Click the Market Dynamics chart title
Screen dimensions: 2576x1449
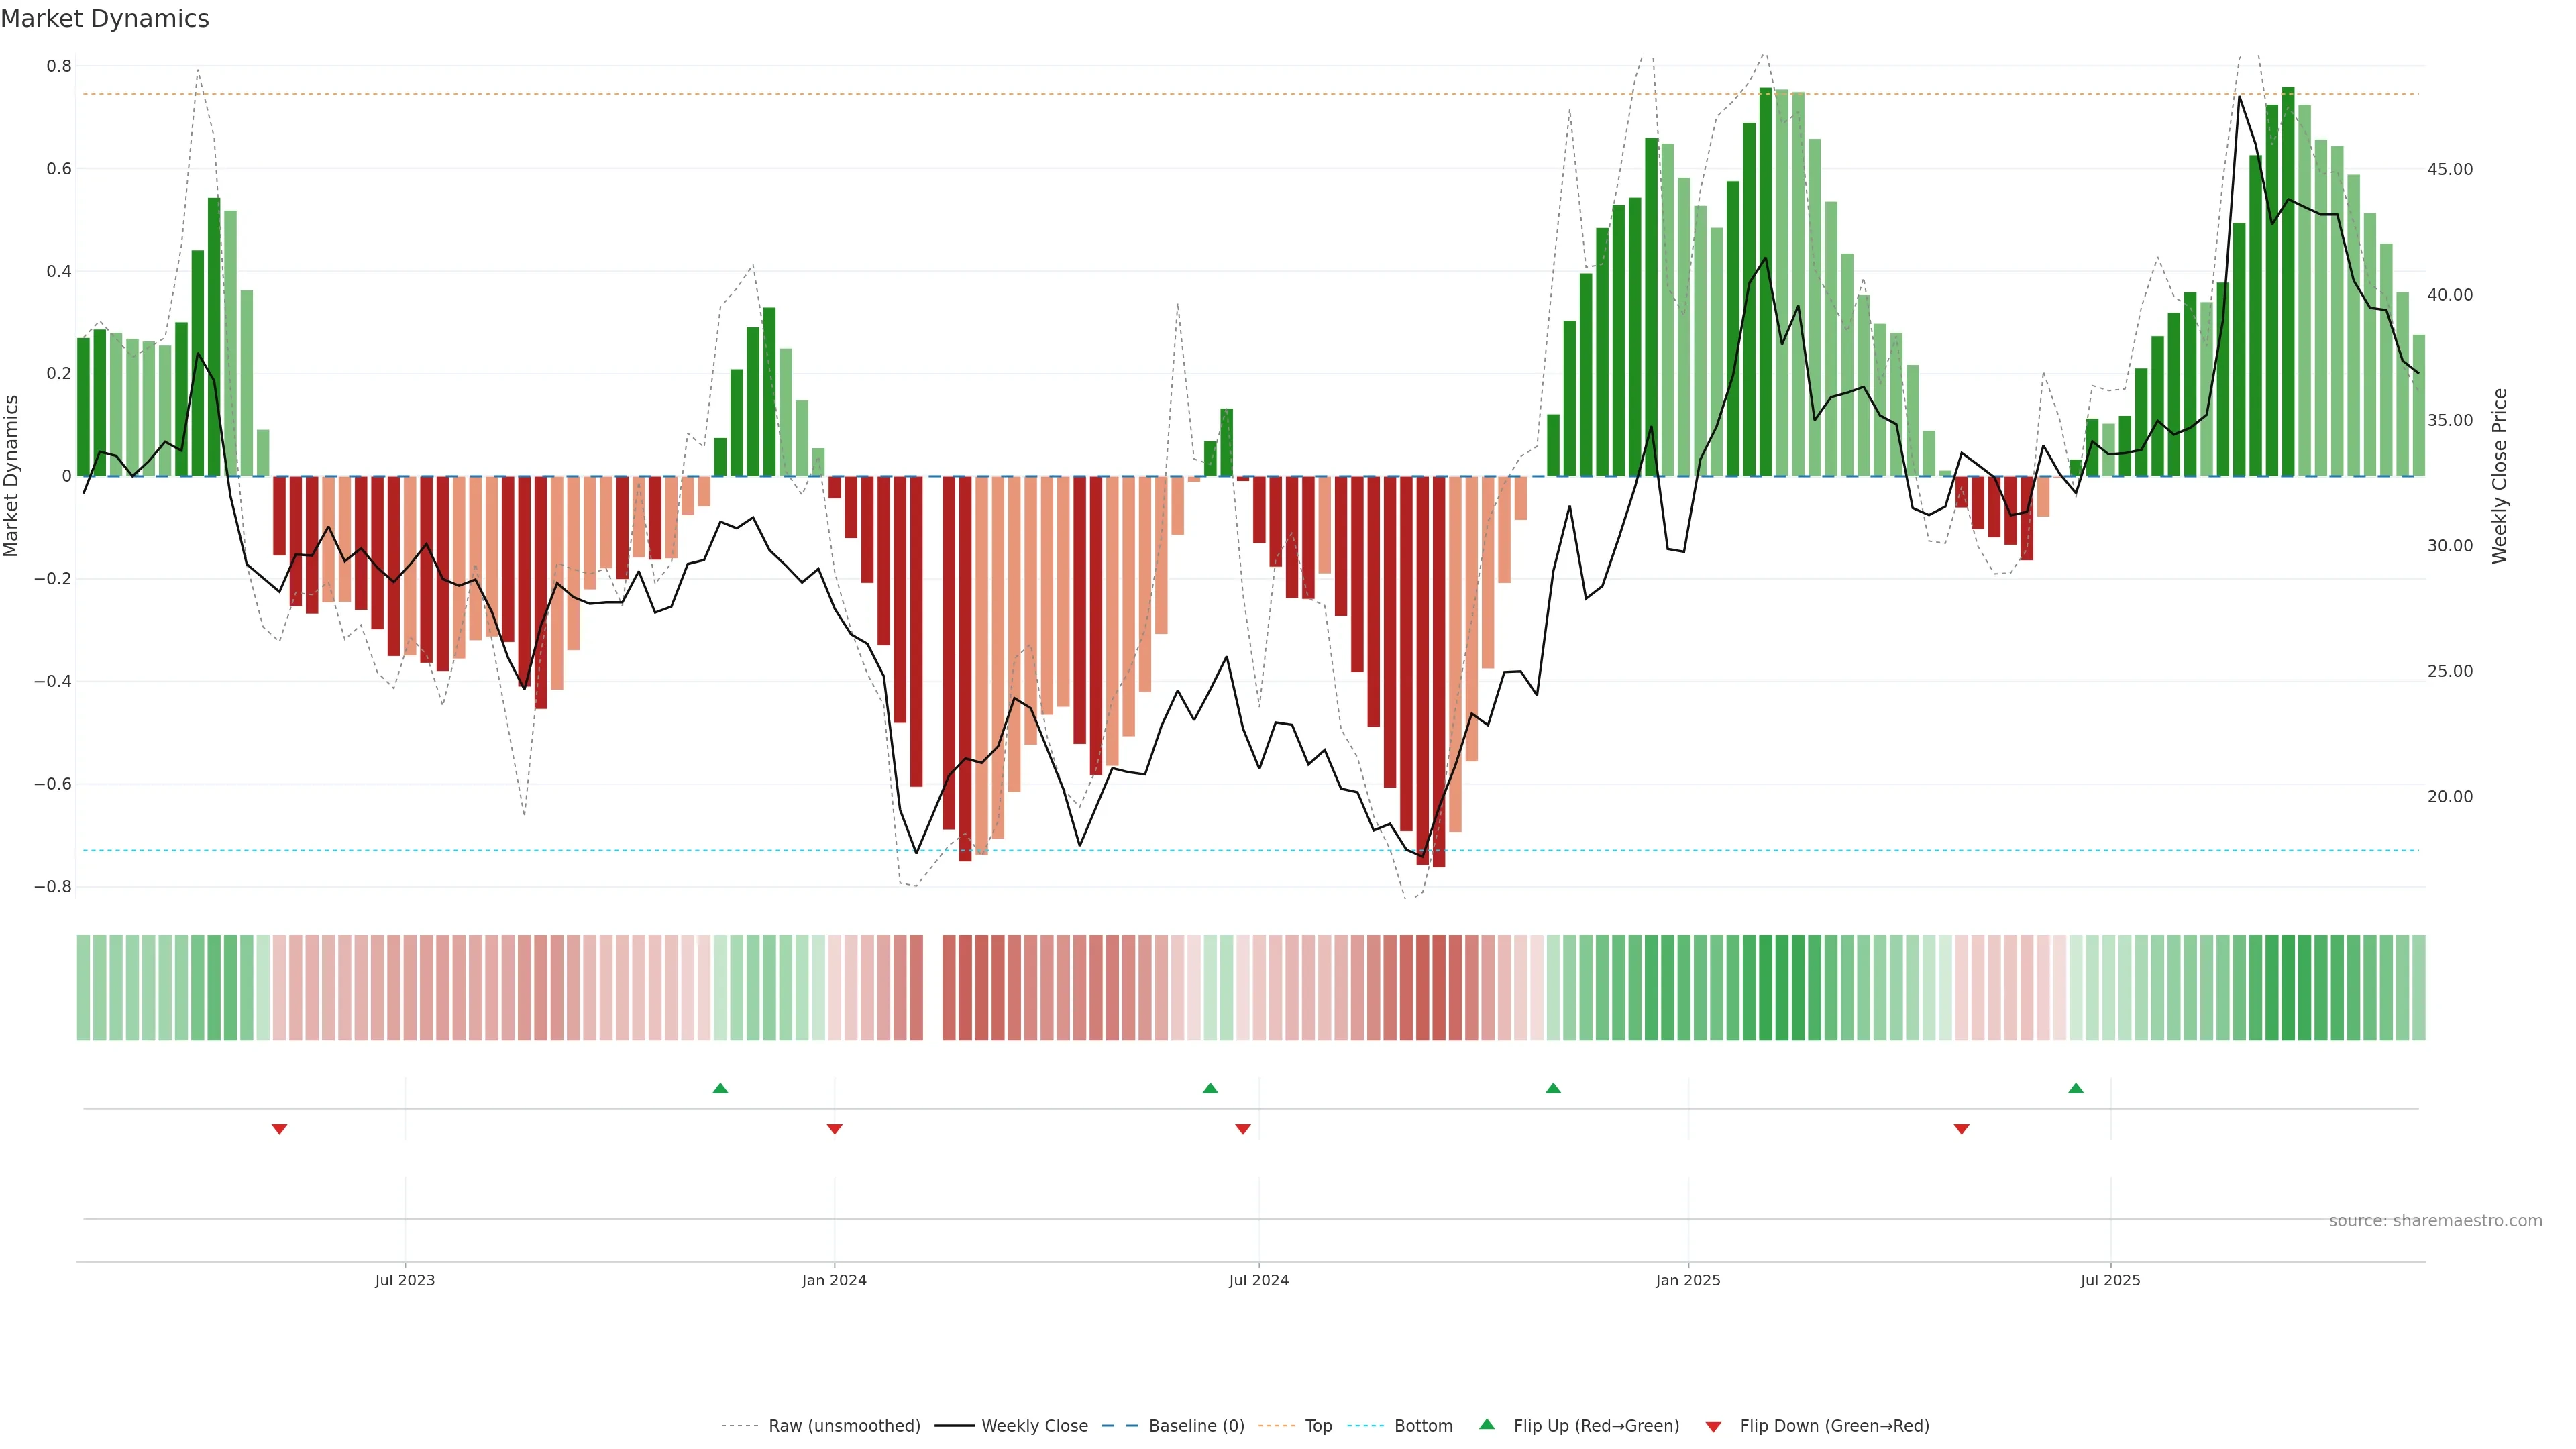105,19
